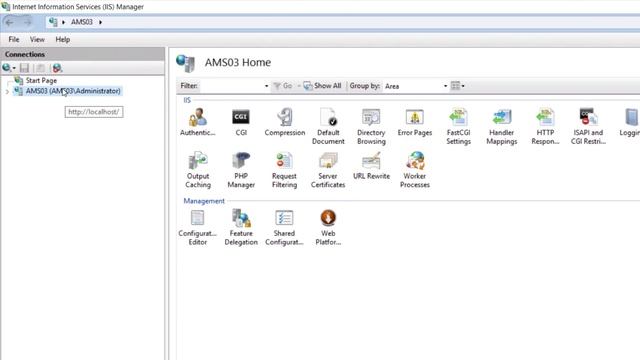Open the Logging feature icon
This screenshot has height=360, width=640.
[x=630, y=122]
